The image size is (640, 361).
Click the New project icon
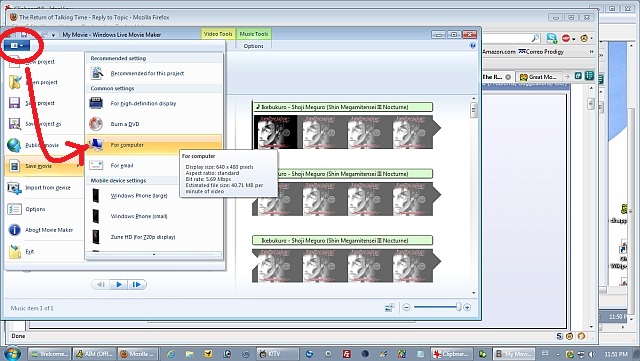click(x=15, y=62)
